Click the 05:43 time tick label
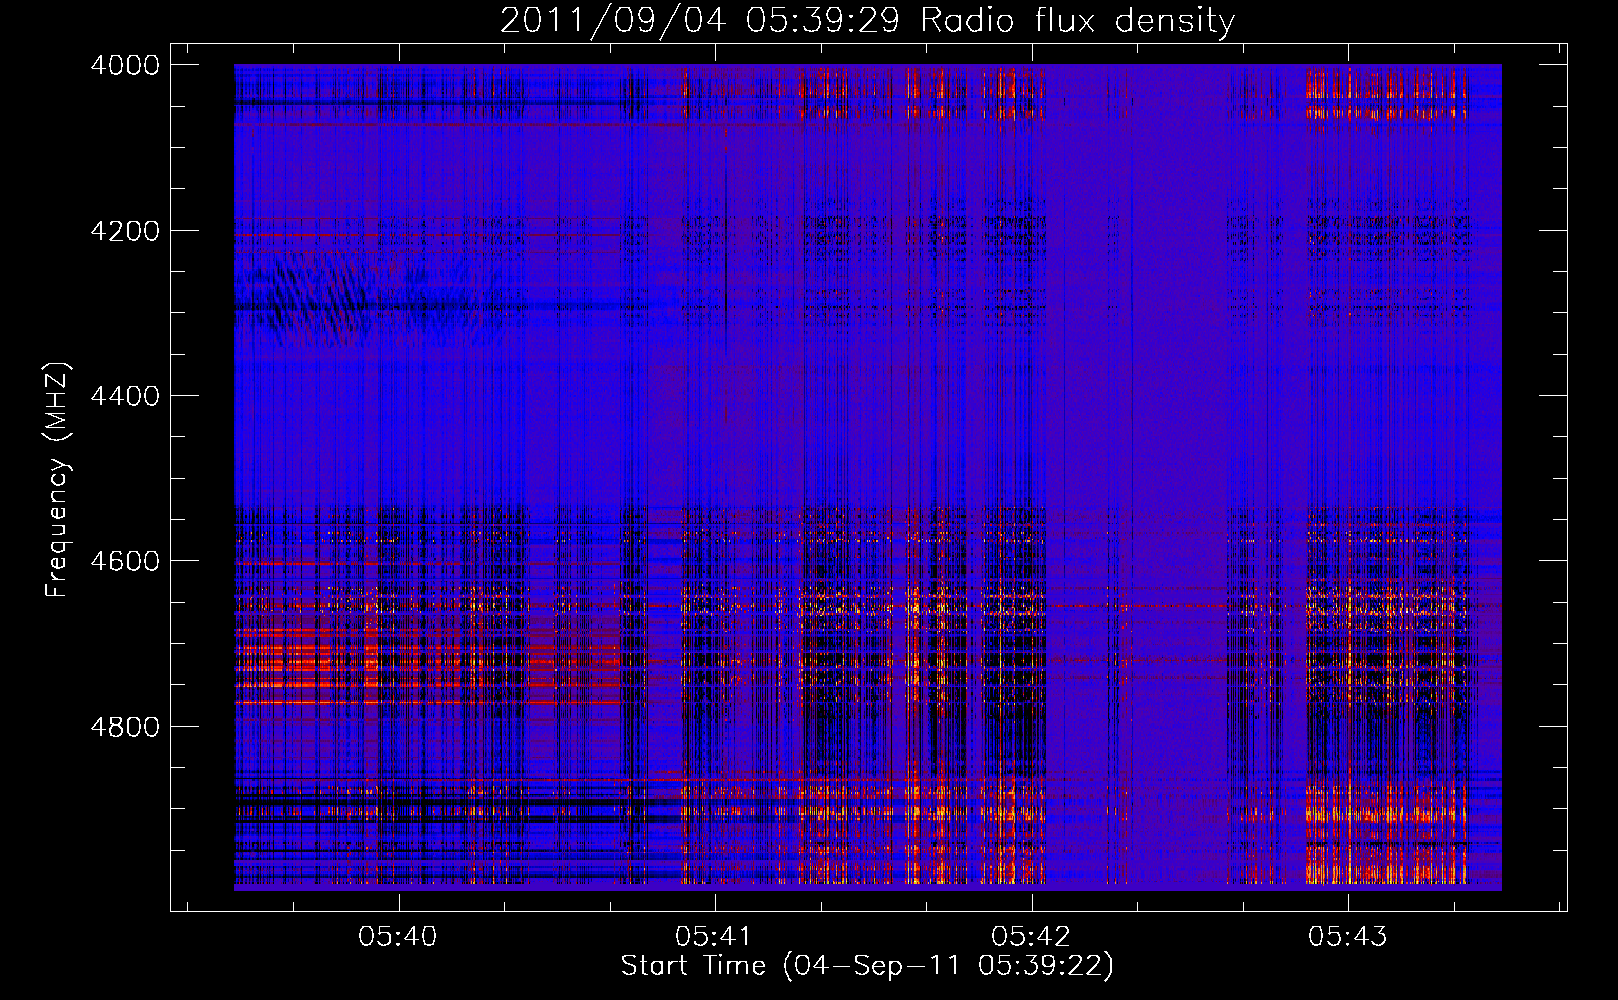 1348,936
